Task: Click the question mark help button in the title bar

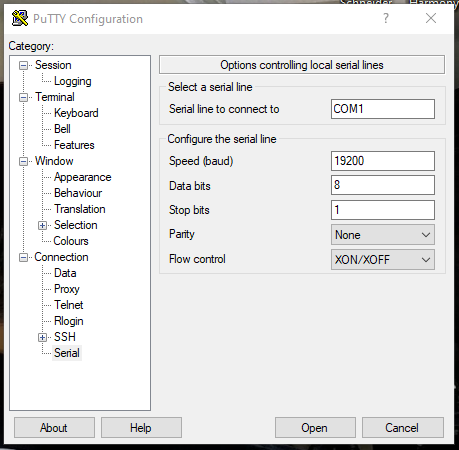Action: click(386, 18)
